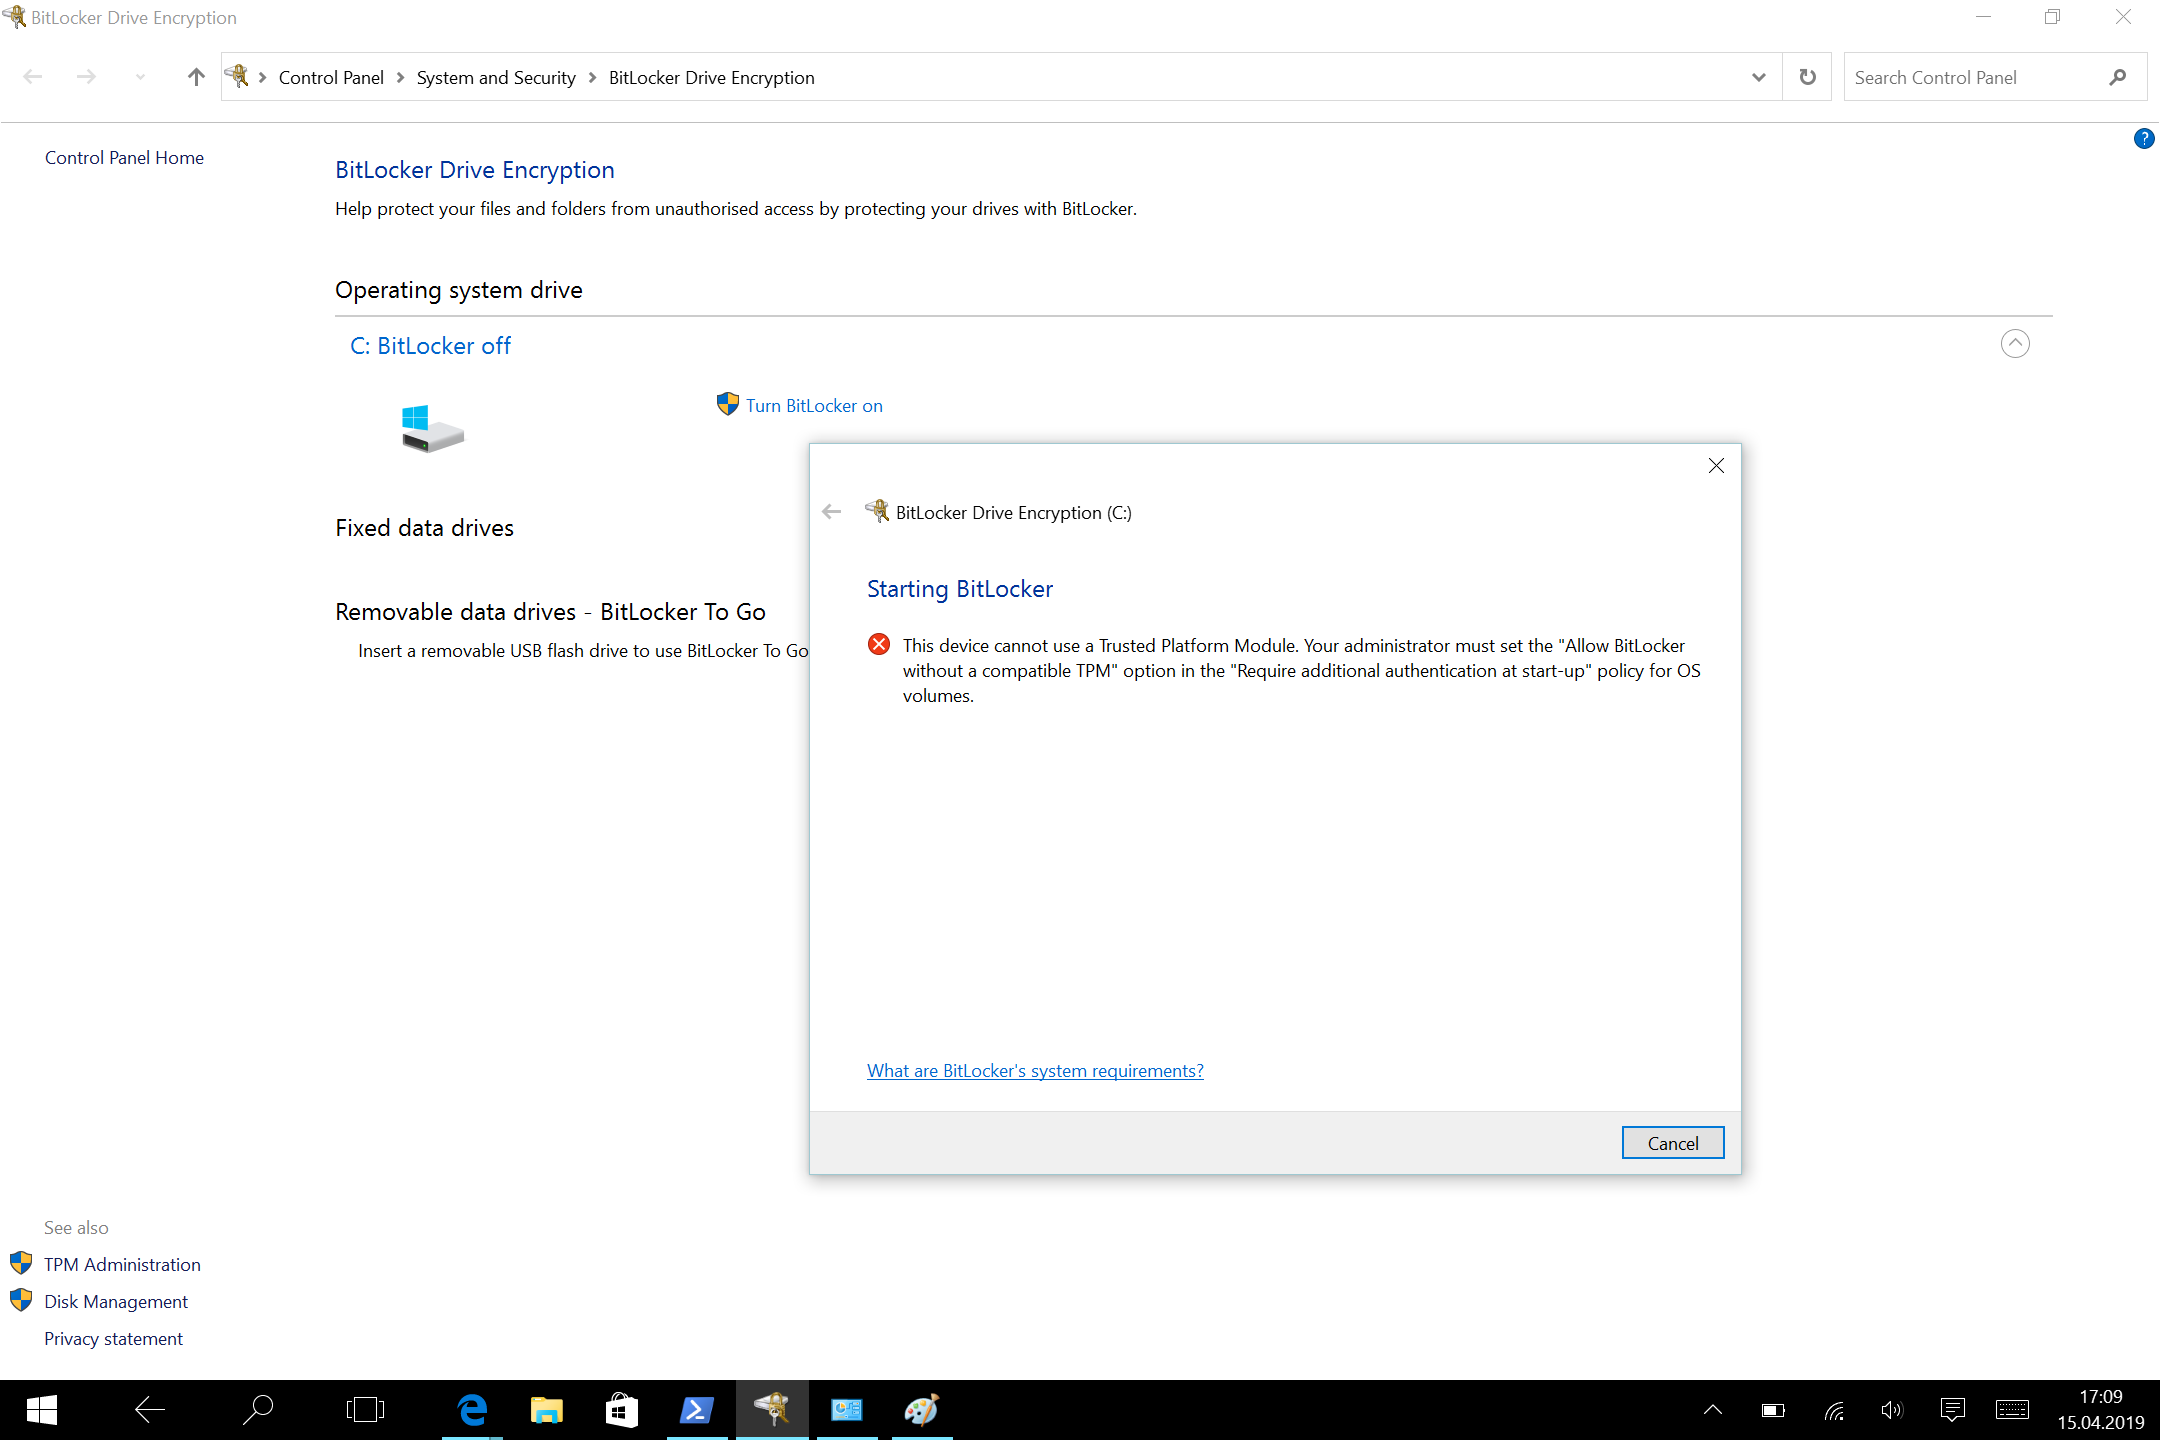Click the taskbar Back arrow button
Image resolution: width=2160 pixels, height=1440 pixels.
150,1410
